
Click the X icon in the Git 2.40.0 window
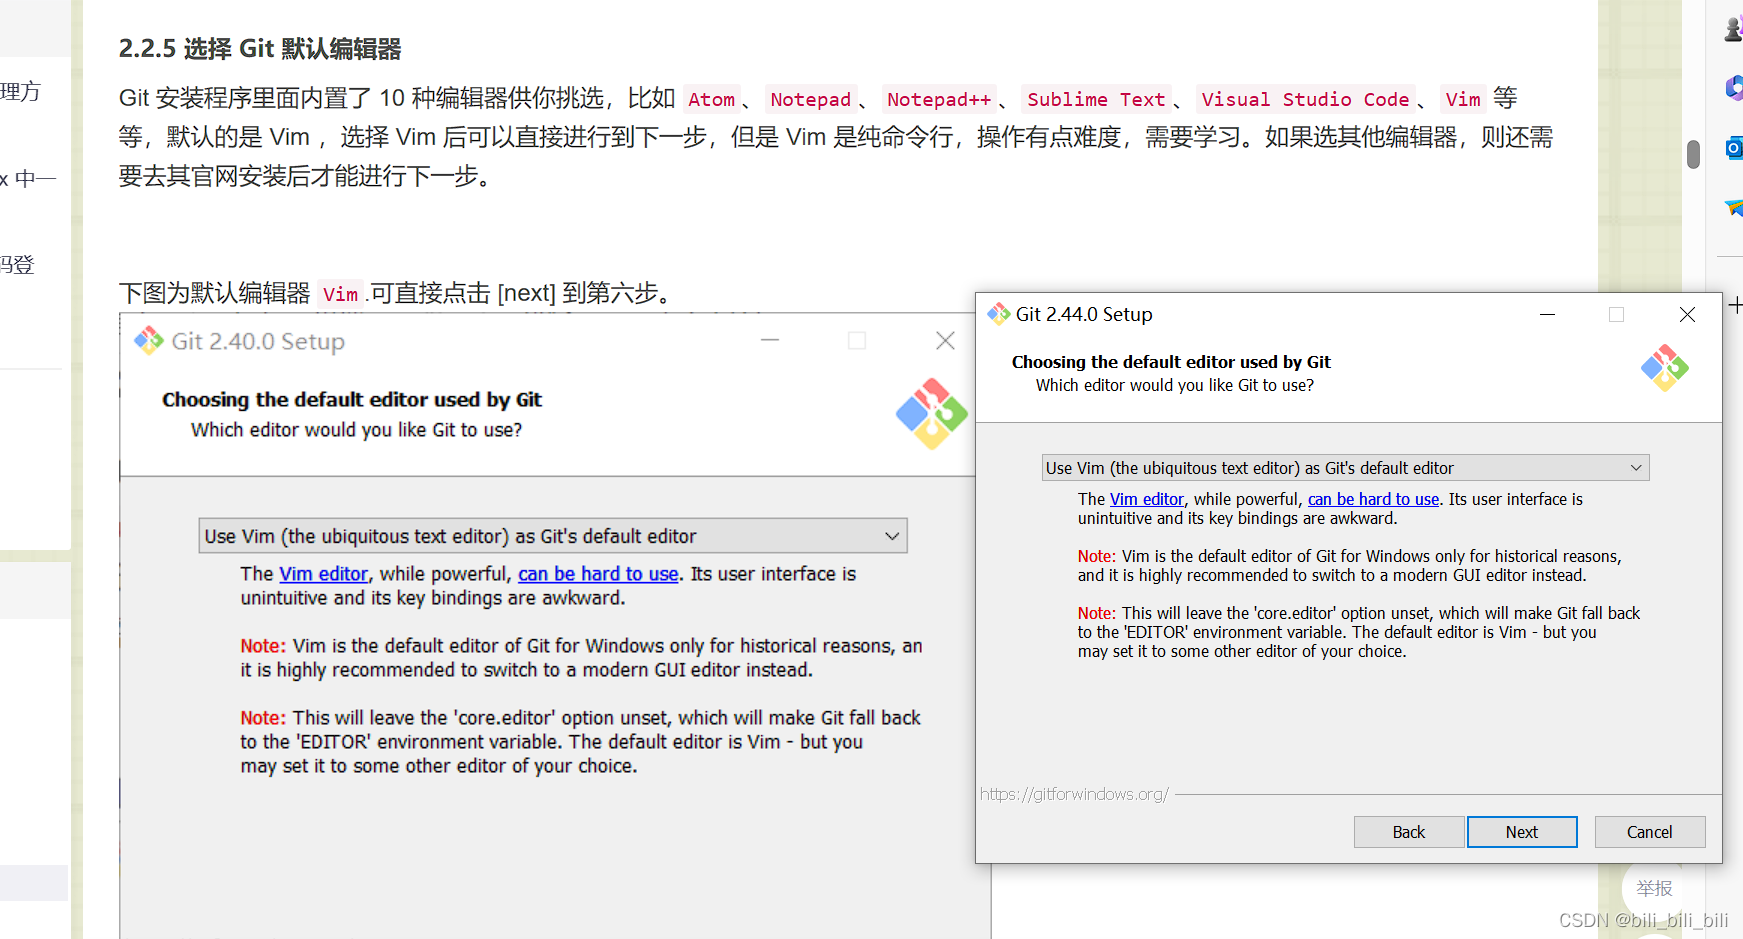[945, 340]
